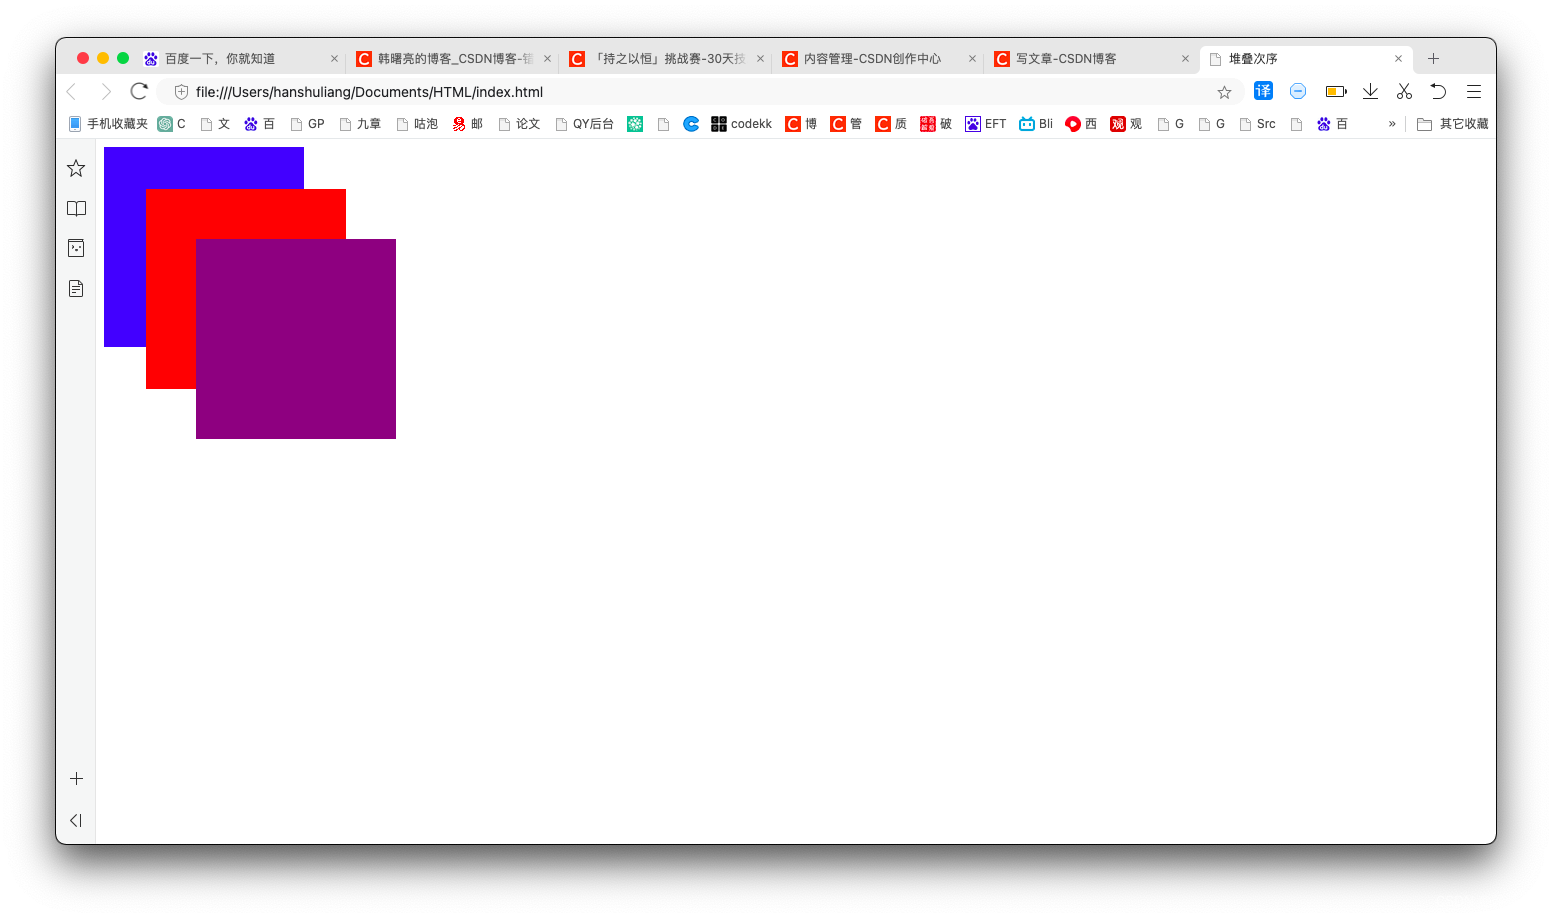The image size is (1552, 918).
Task: Switch to the 「持之以恒」挑战赛 tab
Action: tap(665, 59)
